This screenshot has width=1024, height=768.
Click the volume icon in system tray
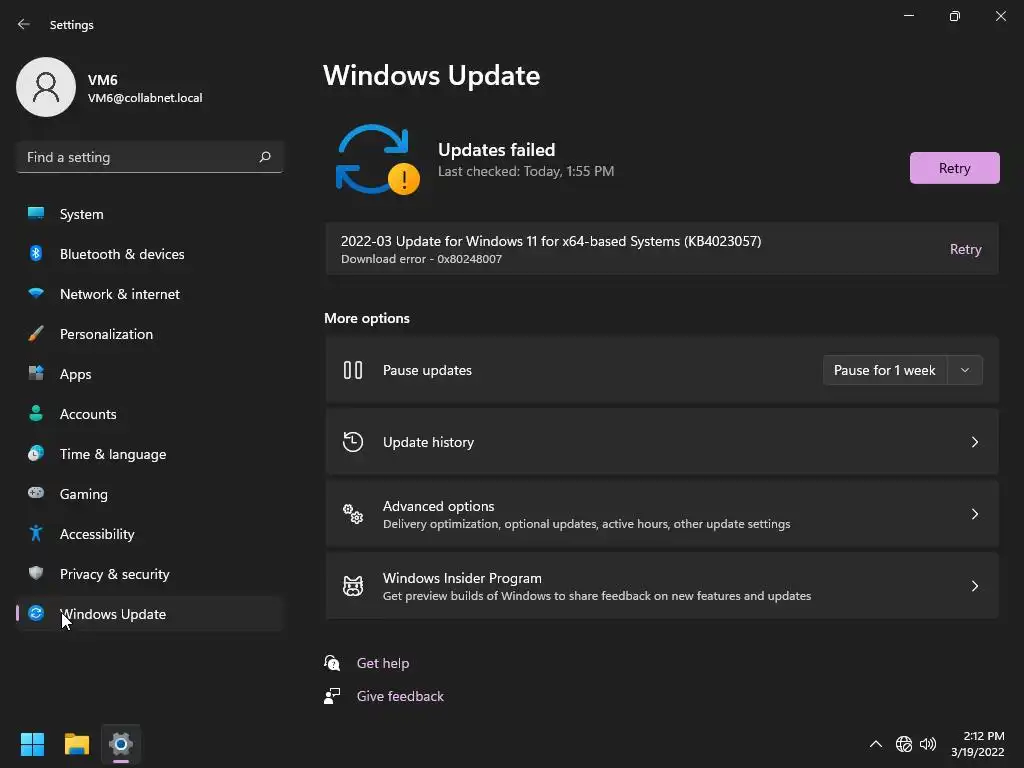[928, 744]
